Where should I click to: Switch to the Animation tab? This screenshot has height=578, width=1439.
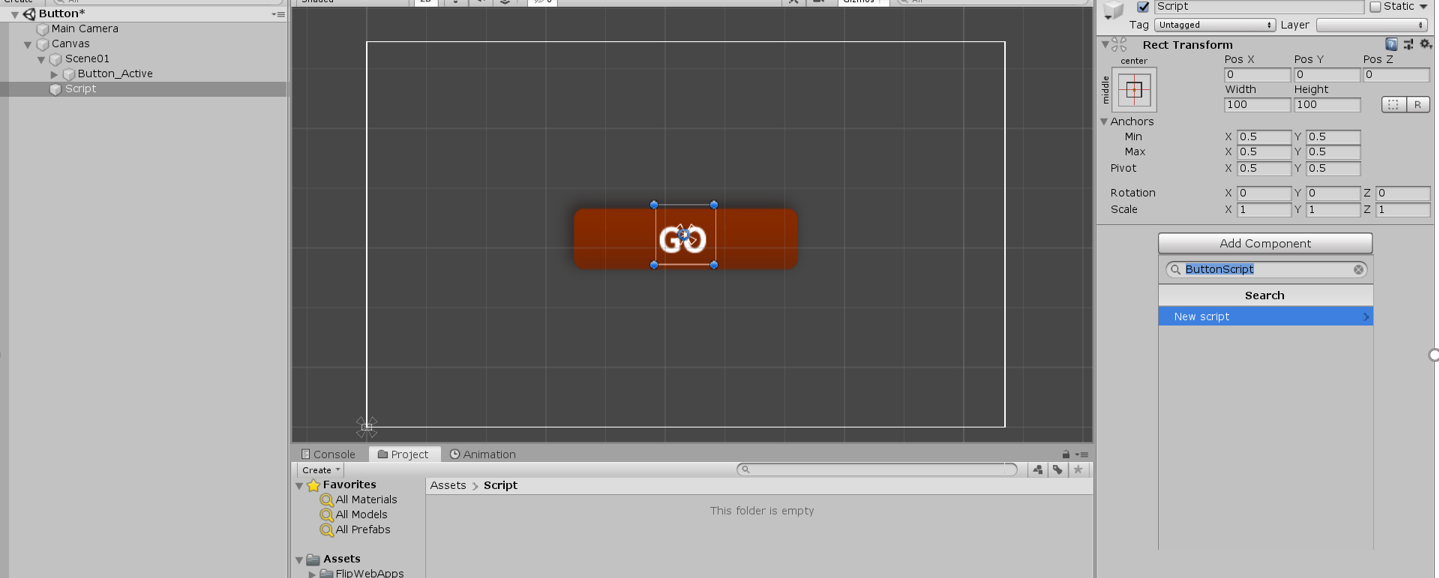[x=482, y=454]
